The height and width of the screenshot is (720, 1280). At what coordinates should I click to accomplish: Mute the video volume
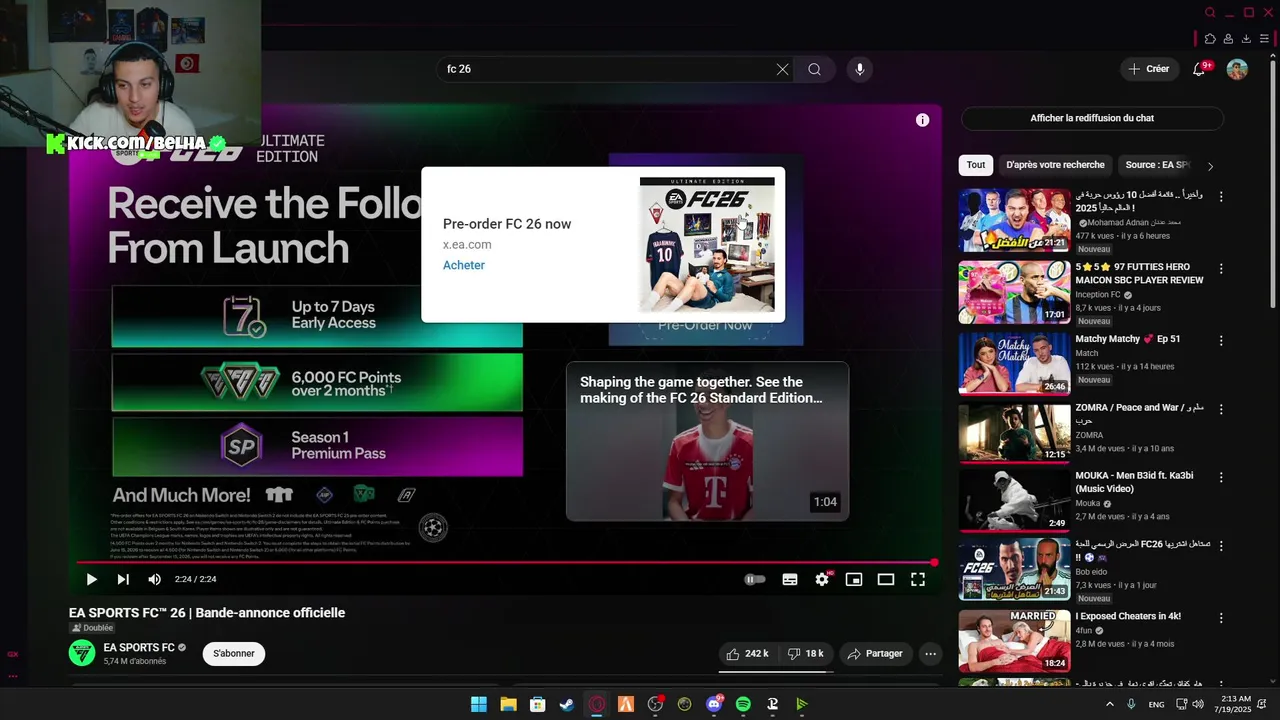154,579
